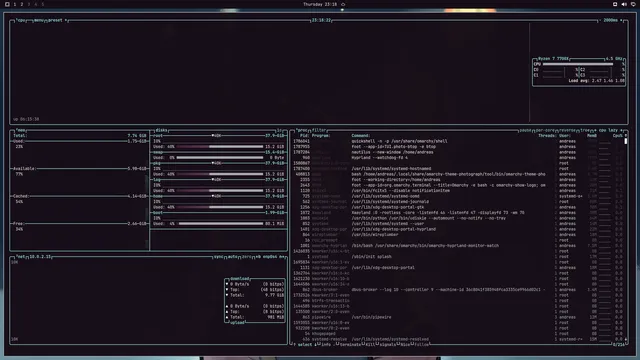Open the Omarchy menu icon in top bar
The image size is (640, 360).
(x=7, y=4)
